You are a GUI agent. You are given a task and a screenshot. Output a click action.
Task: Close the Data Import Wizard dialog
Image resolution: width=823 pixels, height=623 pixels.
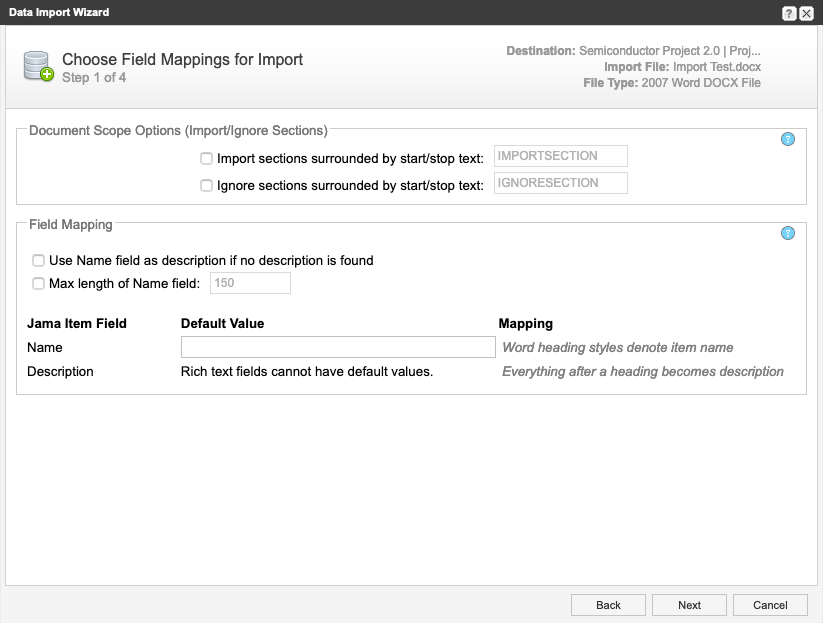point(806,13)
